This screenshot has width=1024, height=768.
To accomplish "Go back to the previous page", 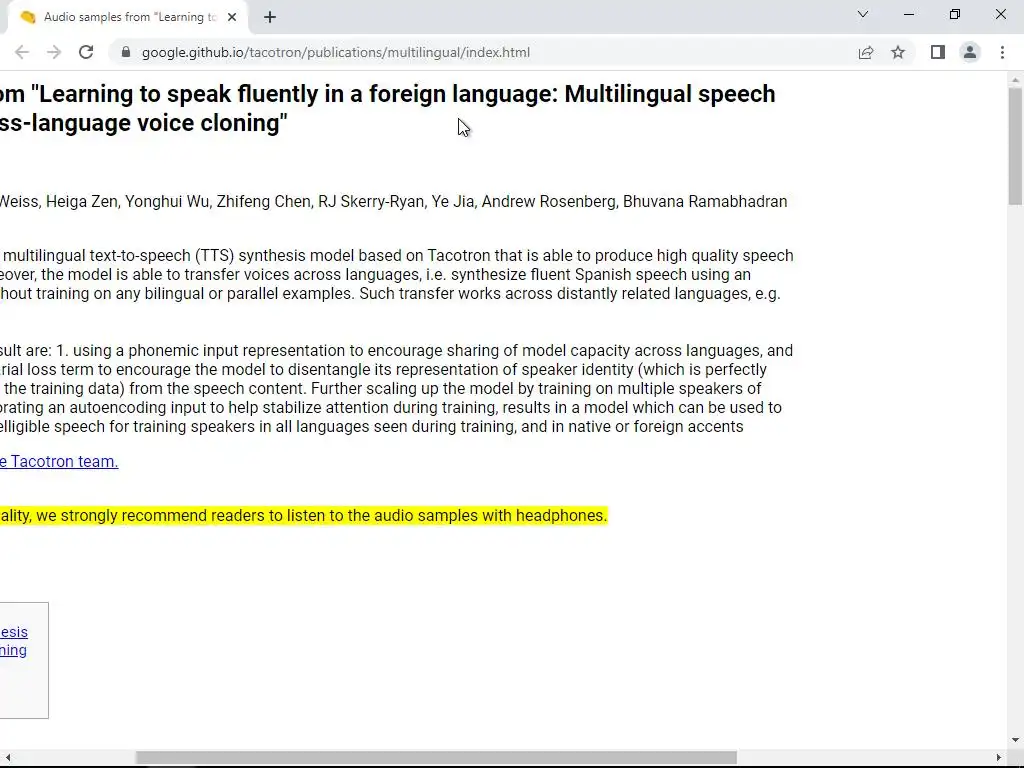I will pos(22,52).
